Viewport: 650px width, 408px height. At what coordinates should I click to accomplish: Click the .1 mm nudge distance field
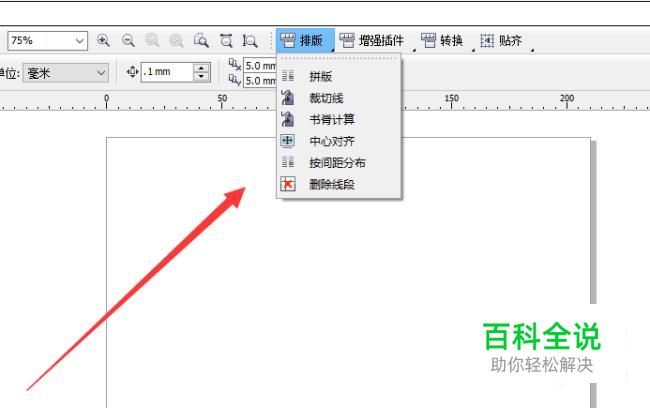click(x=167, y=72)
